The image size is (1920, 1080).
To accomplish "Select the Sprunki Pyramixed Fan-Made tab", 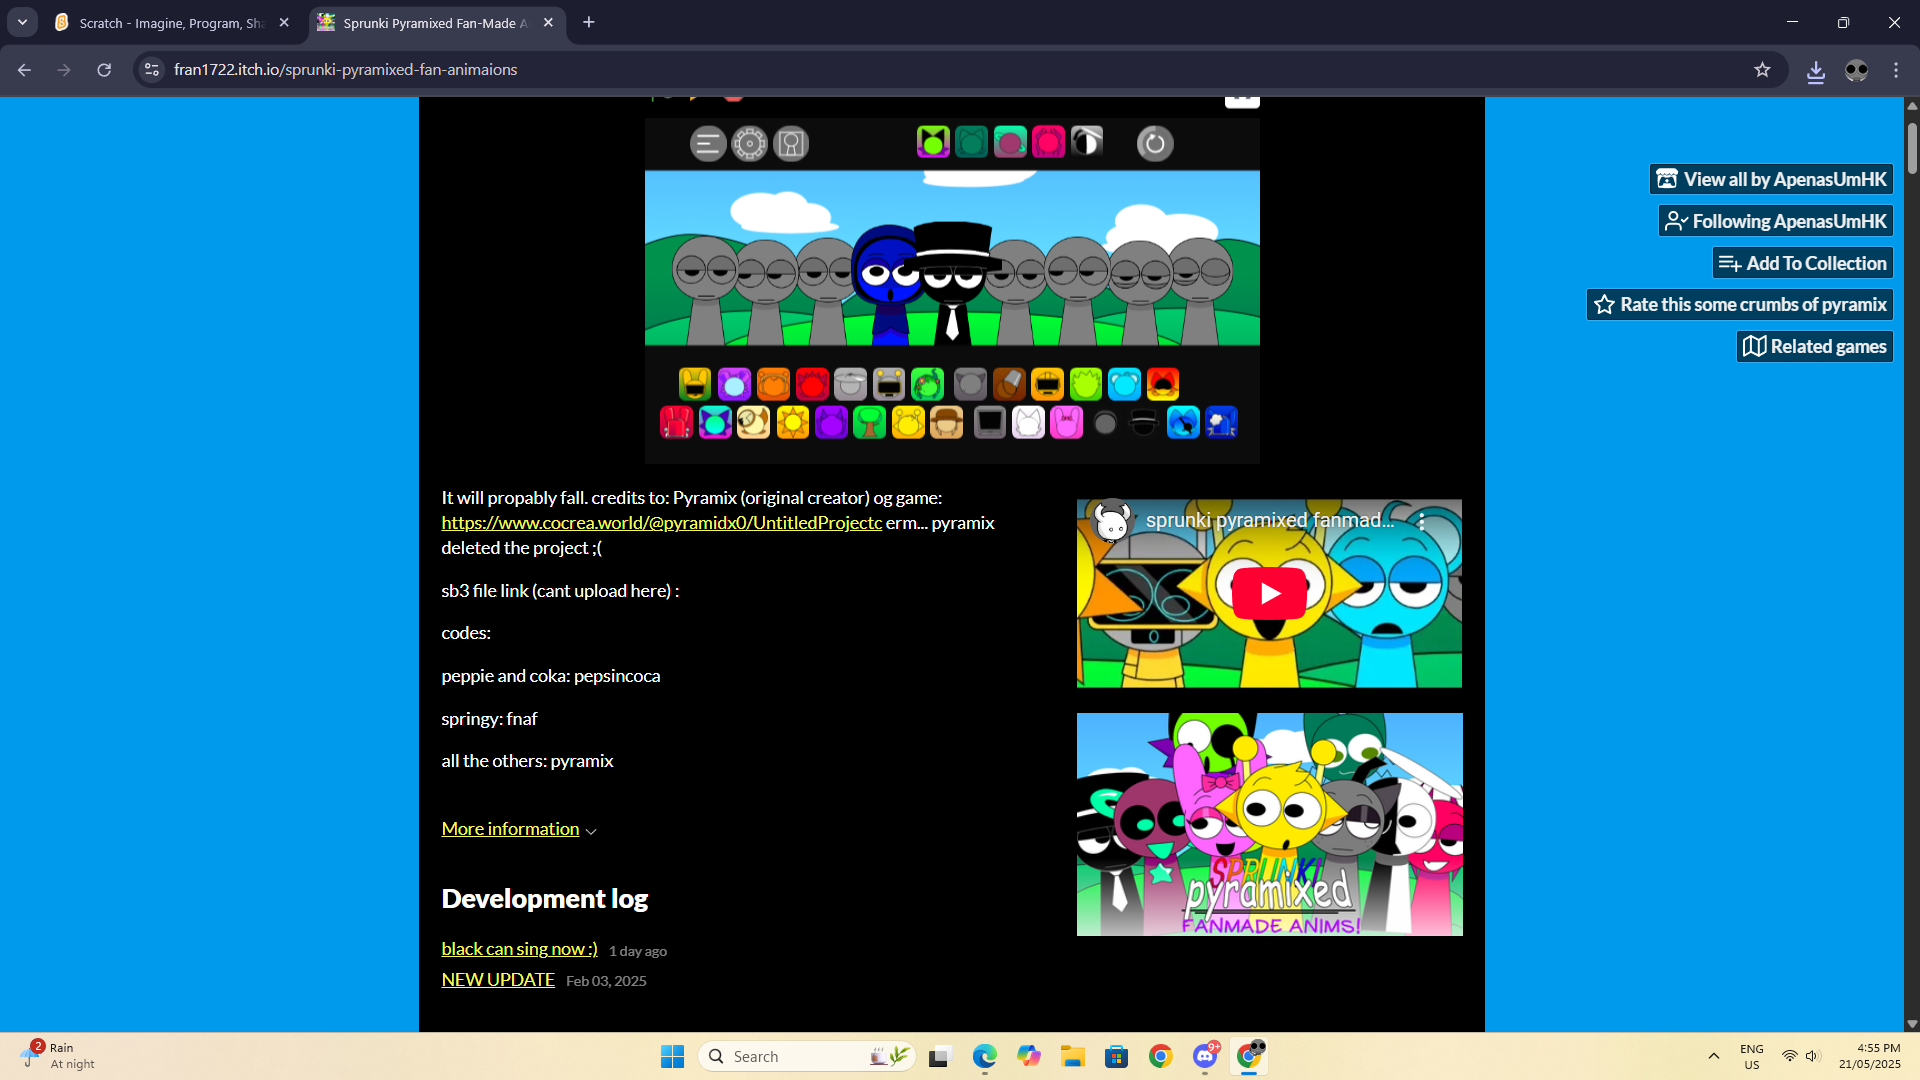I will pyautogui.click(x=435, y=23).
